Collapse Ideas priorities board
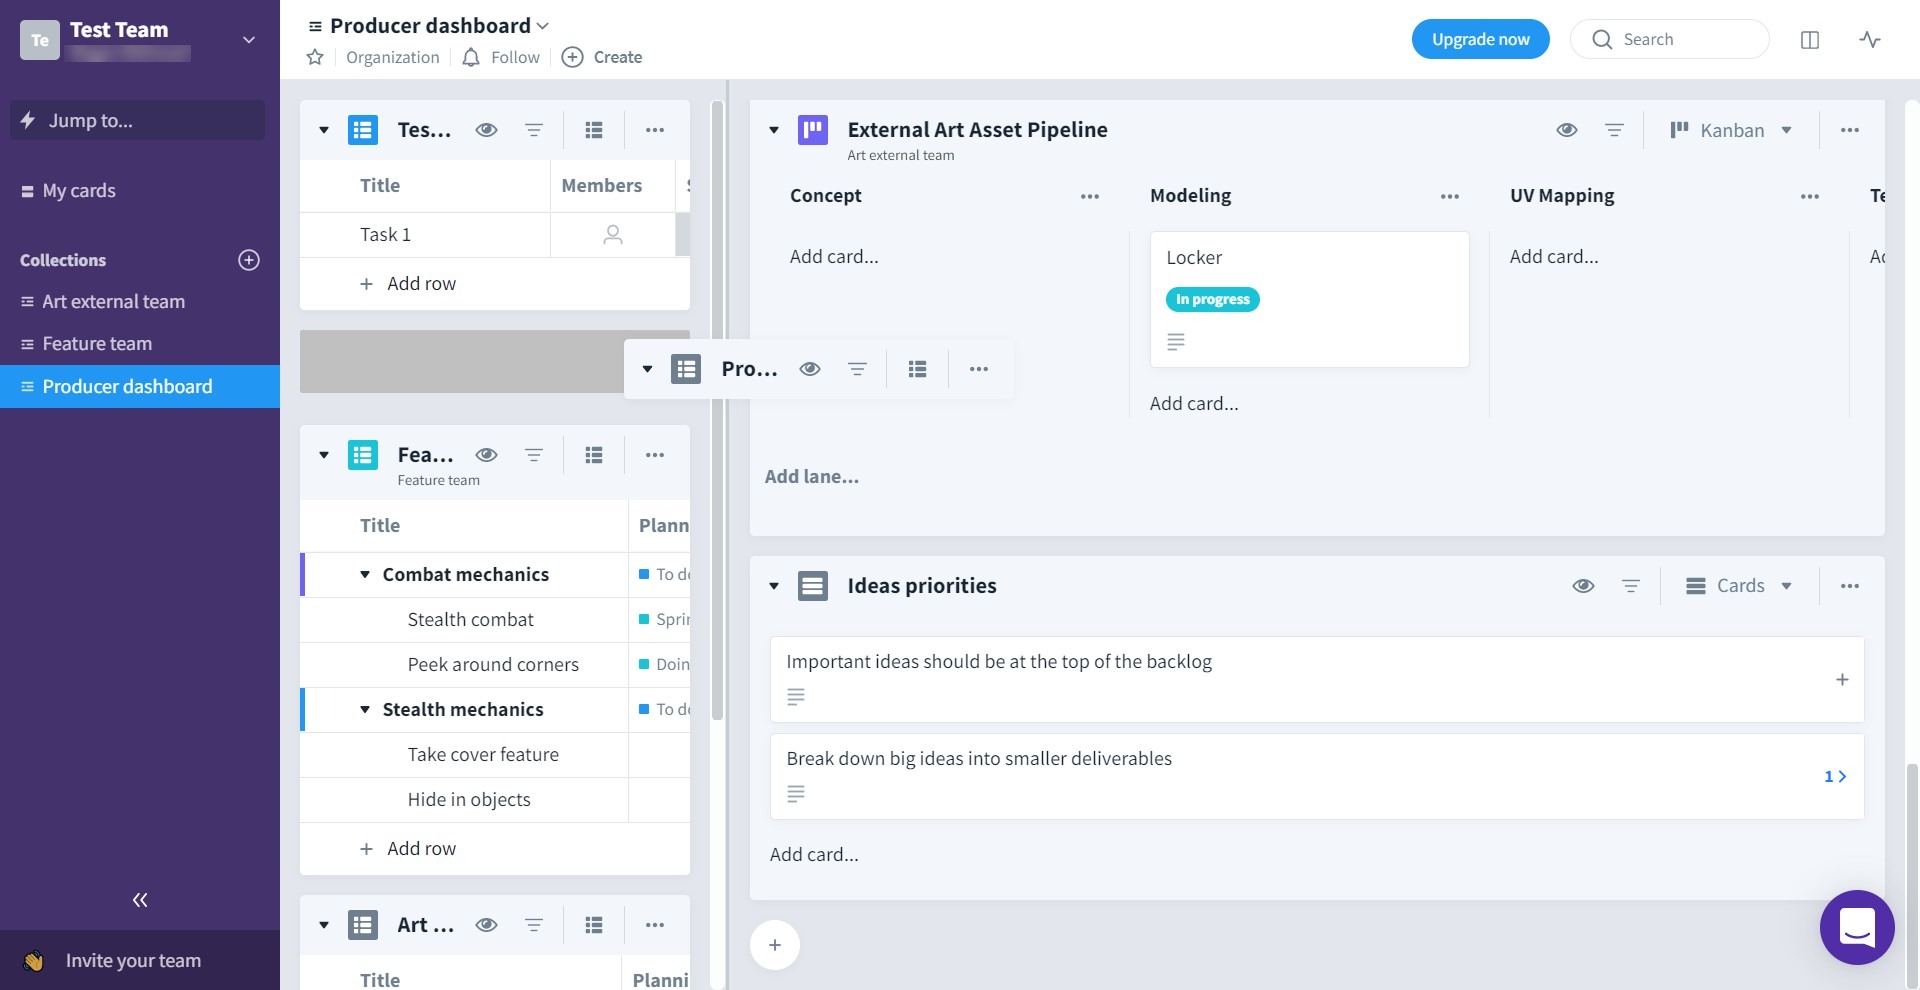This screenshot has width=1920, height=990. (774, 586)
